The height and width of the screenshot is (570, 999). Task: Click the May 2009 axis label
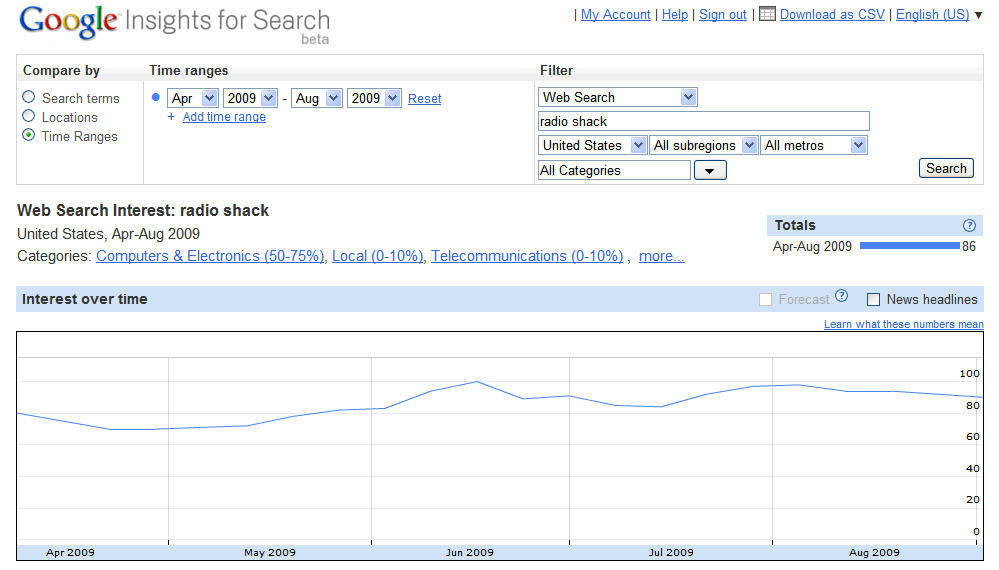tap(270, 552)
